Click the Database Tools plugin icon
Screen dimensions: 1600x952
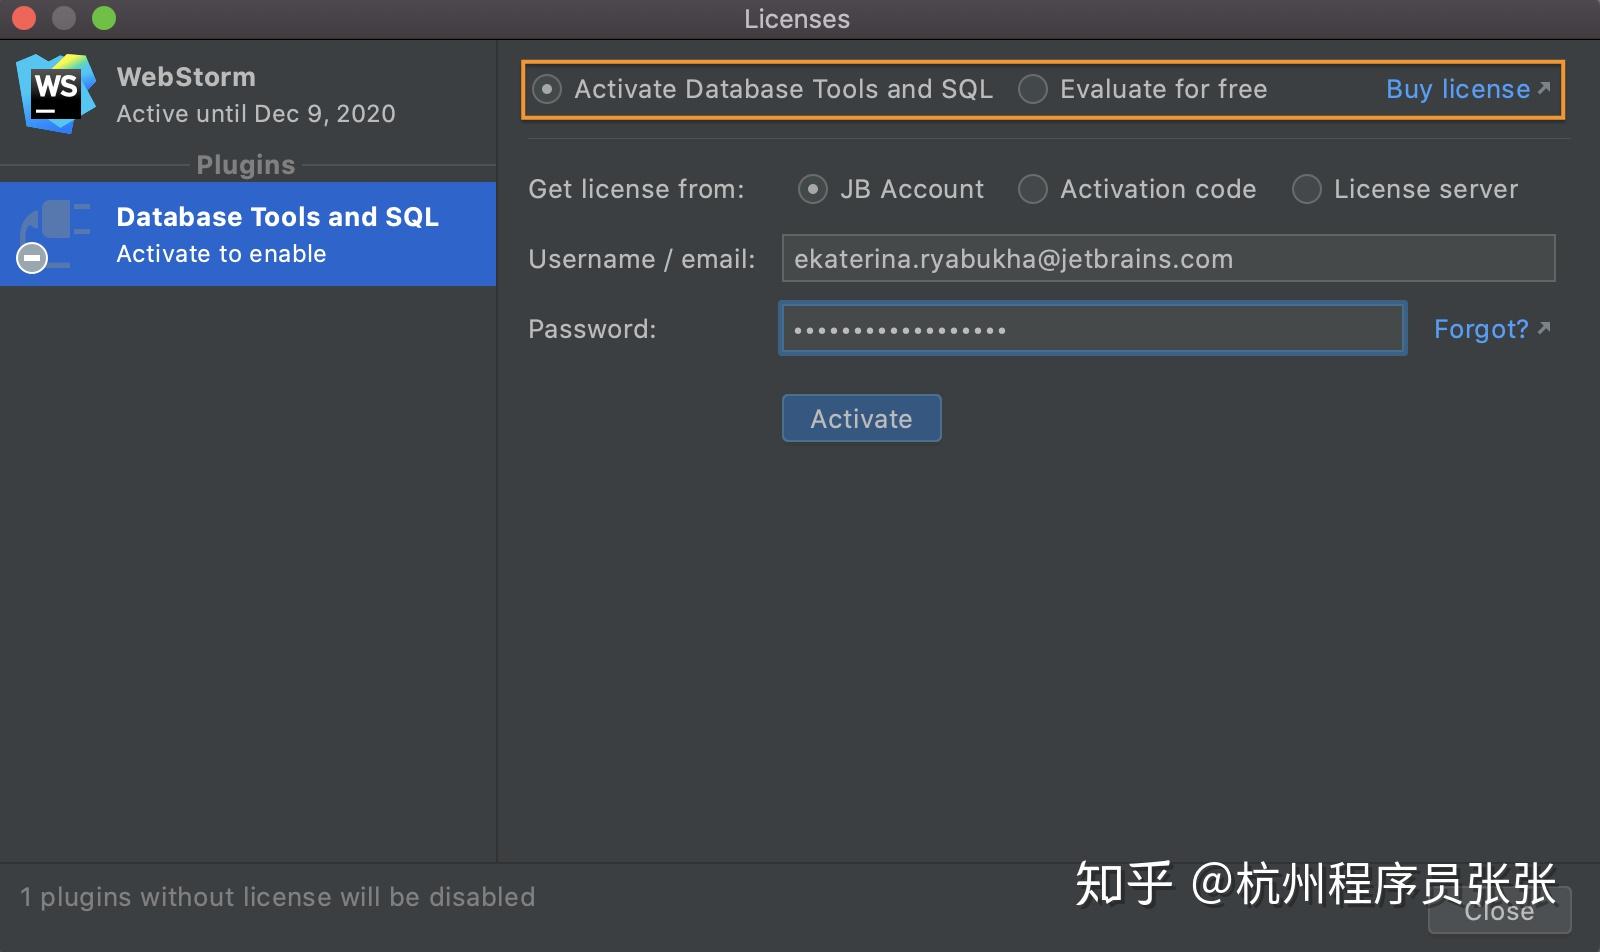click(55, 236)
